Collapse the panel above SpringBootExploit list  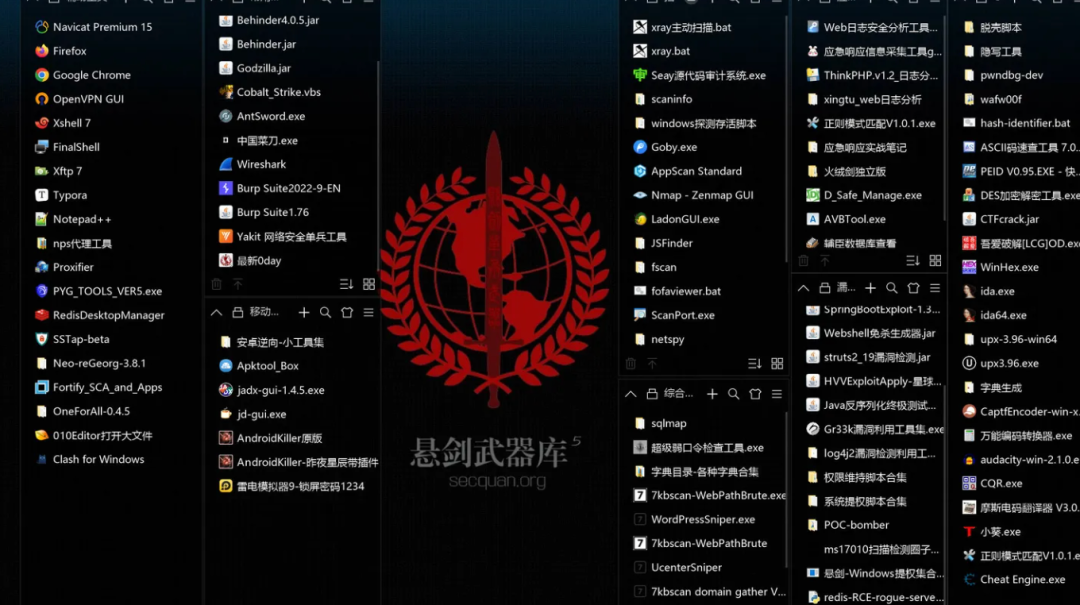(803, 288)
